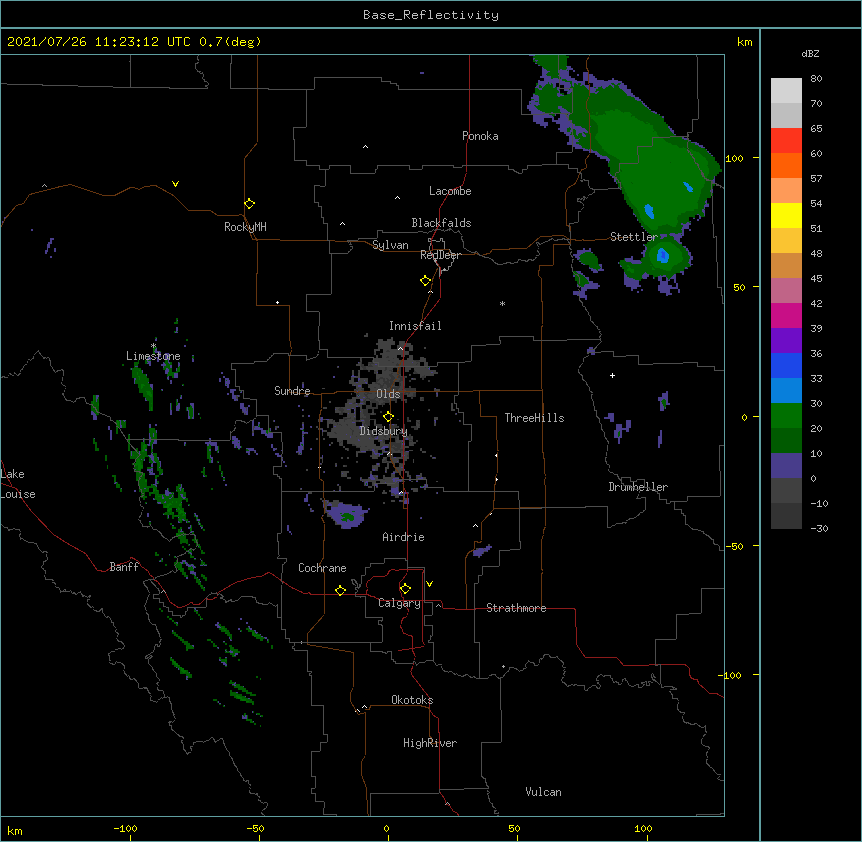
Task: Click the dBZ legend heading
Action: [x=810, y=53]
